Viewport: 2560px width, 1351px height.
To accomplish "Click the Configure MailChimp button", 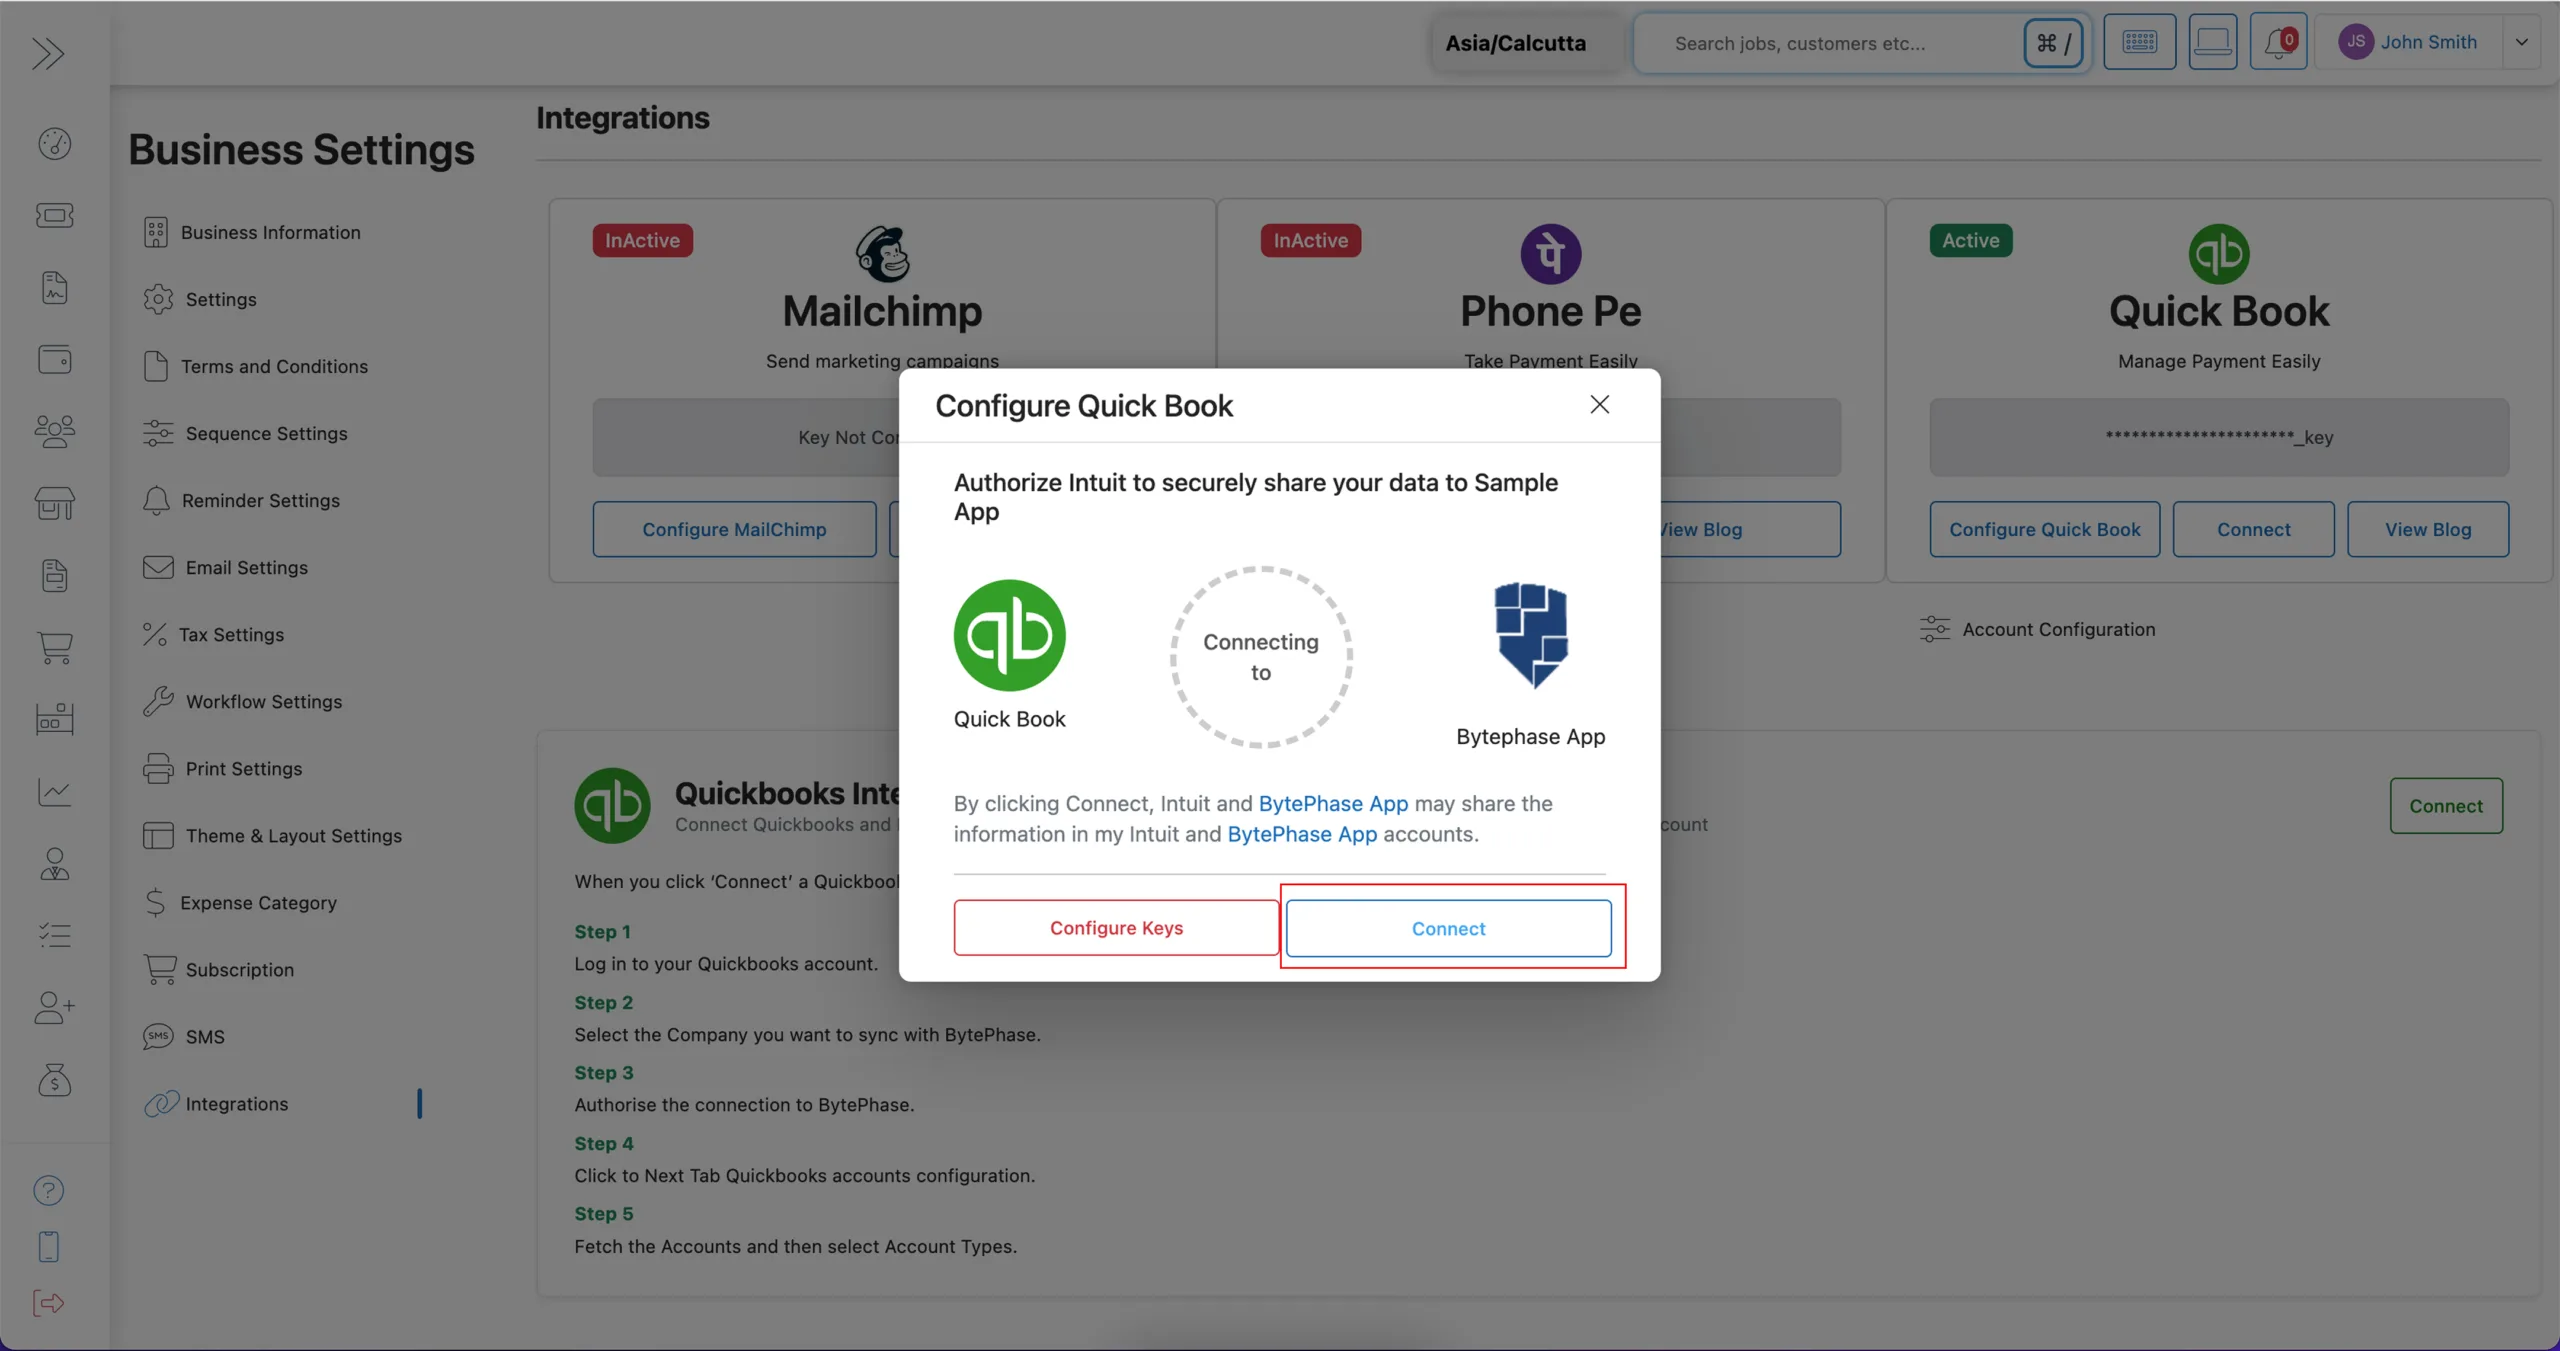I will [x=734, y=529].
